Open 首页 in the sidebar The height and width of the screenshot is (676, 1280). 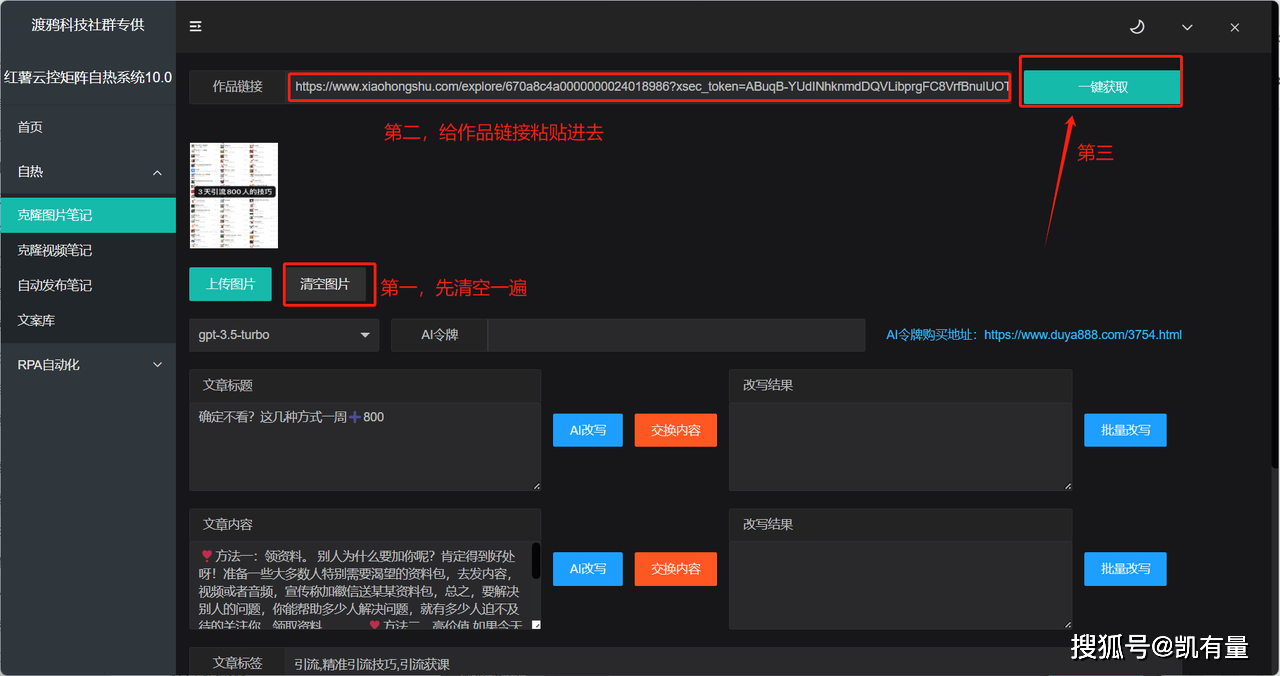pos(30,127)
